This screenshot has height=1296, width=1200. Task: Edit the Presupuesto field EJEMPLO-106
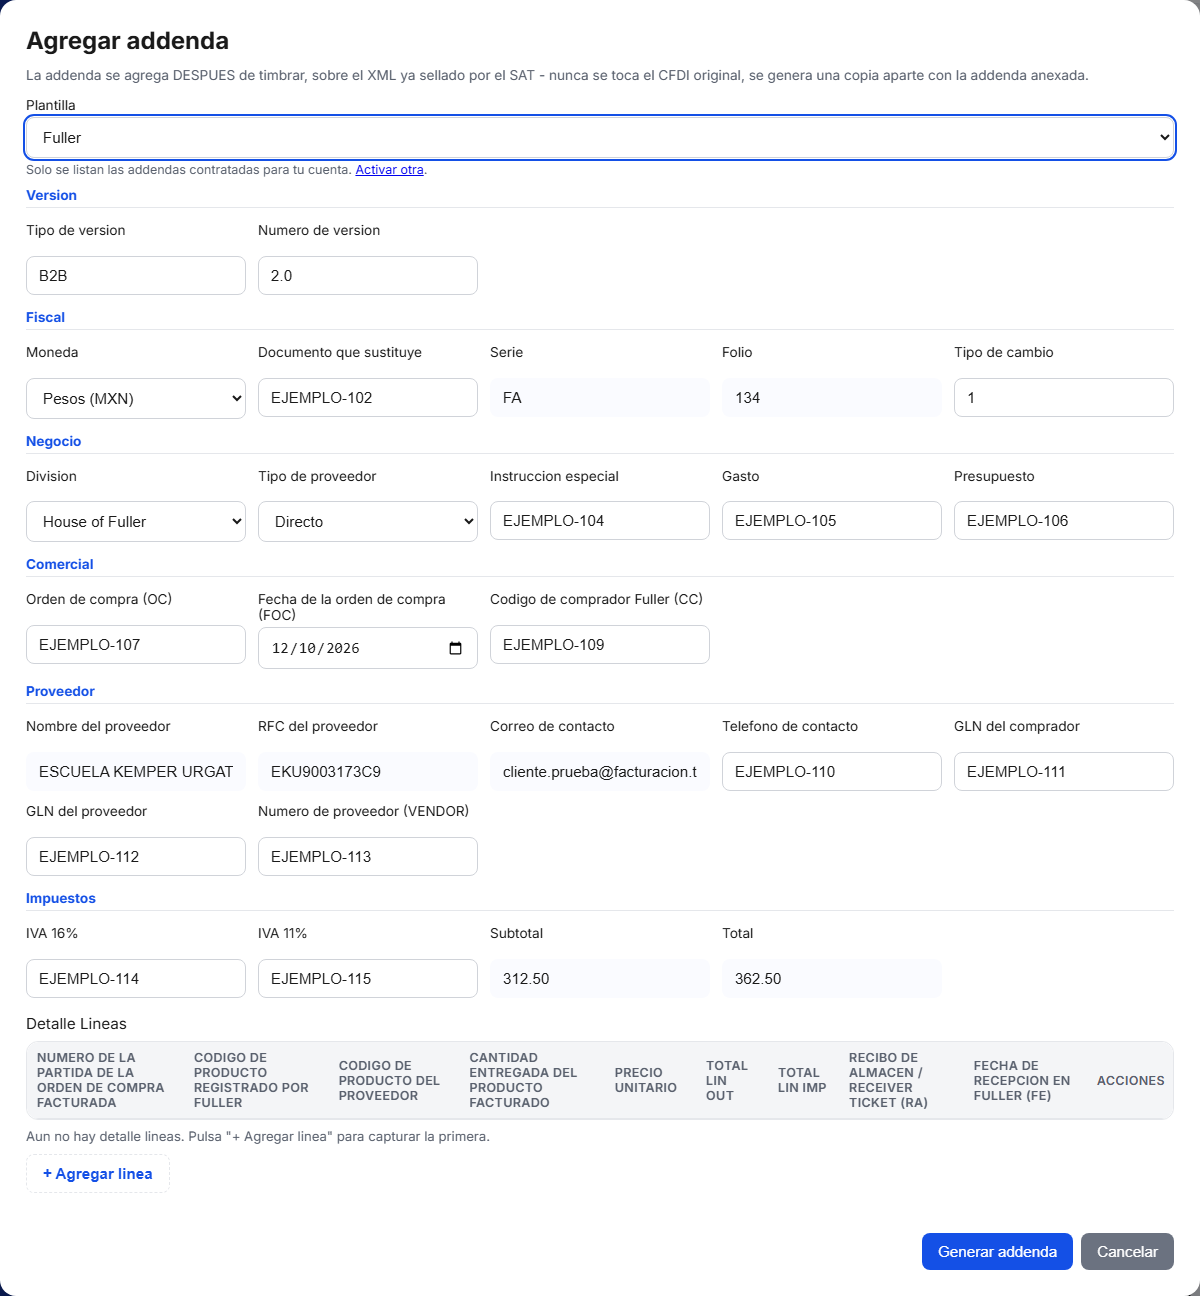1064,521
